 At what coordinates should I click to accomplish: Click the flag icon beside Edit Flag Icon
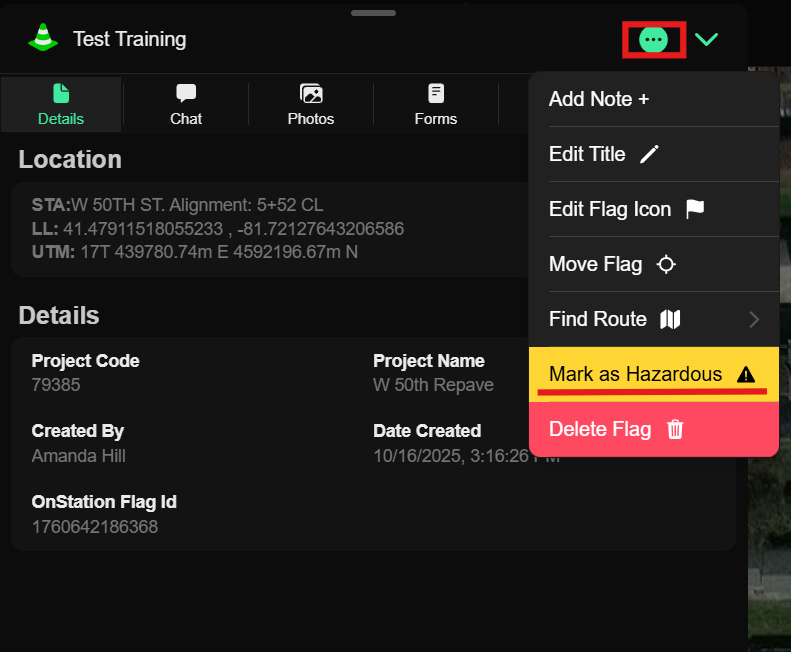[x=695, y=209]
